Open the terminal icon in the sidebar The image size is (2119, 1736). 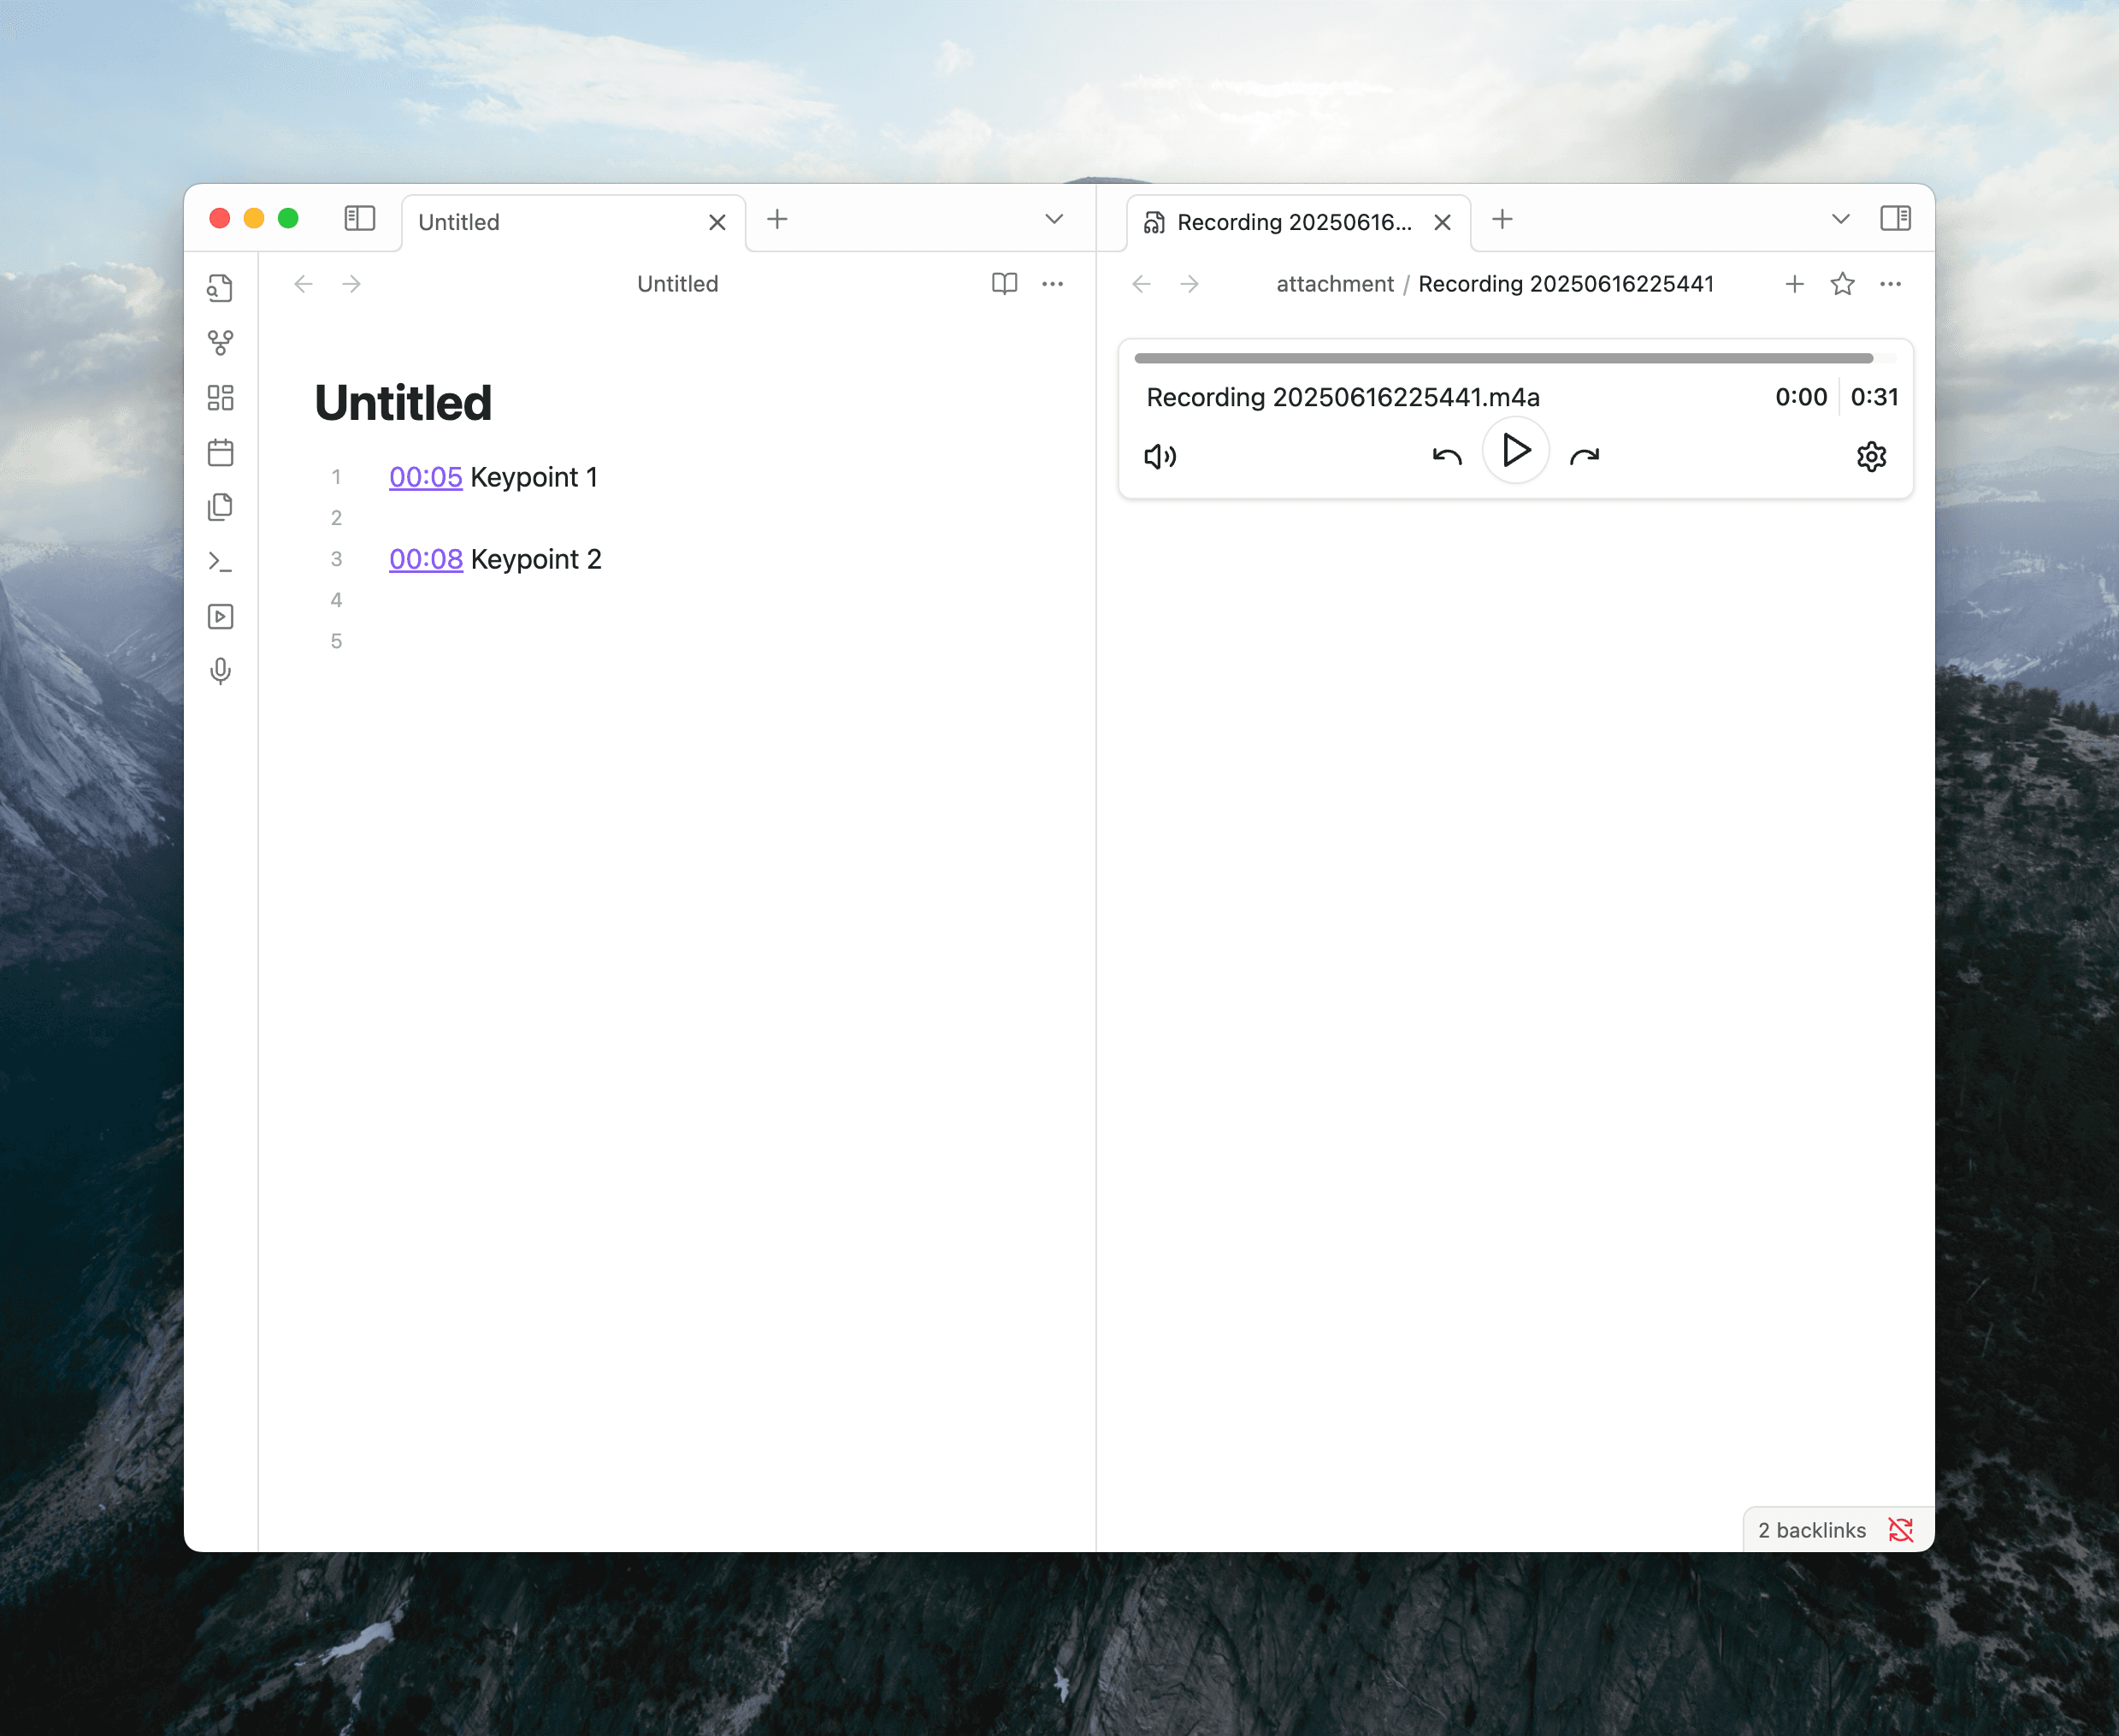pos(221,561)
